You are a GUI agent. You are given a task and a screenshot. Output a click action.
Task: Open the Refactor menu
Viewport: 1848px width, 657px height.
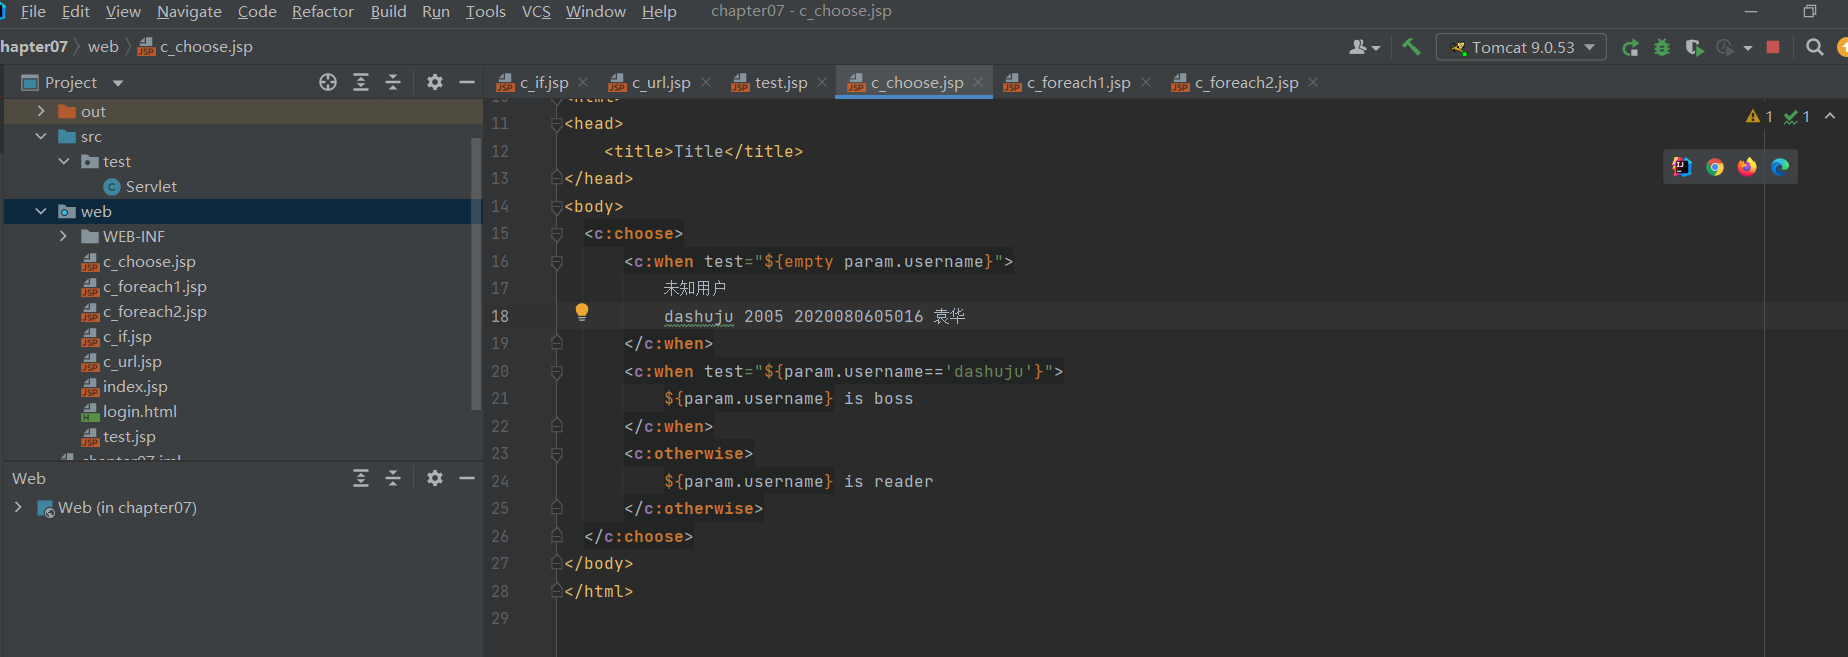tap(323, 11)
